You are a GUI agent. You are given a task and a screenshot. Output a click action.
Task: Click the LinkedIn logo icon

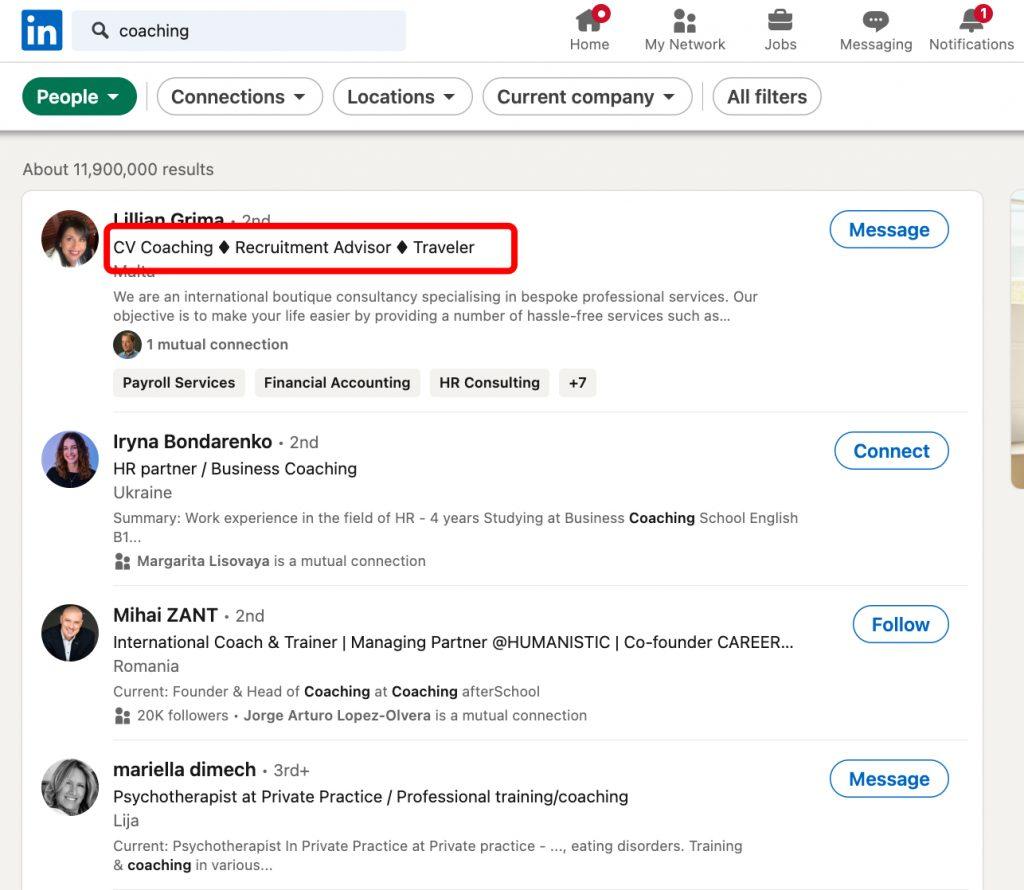[42, 30]
